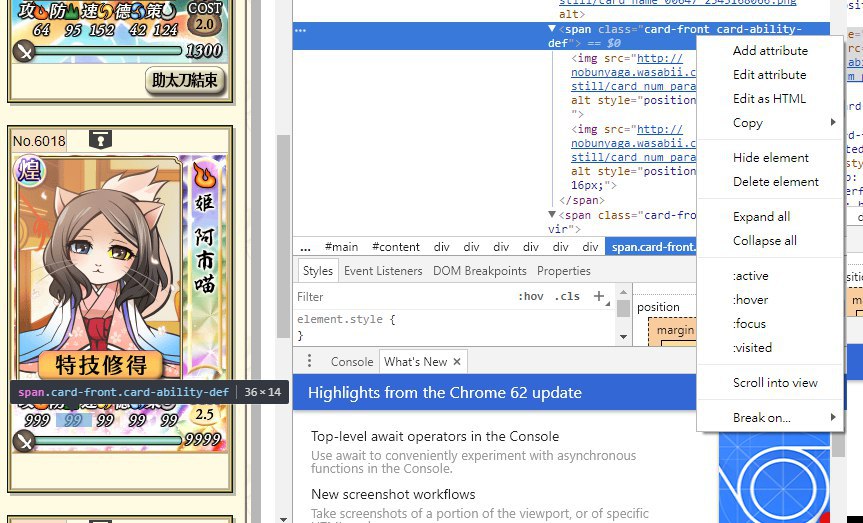Viewport: 863px width, 523px height.
Task: Click the ellipsis beside the selected span
Action: [301, 30]
